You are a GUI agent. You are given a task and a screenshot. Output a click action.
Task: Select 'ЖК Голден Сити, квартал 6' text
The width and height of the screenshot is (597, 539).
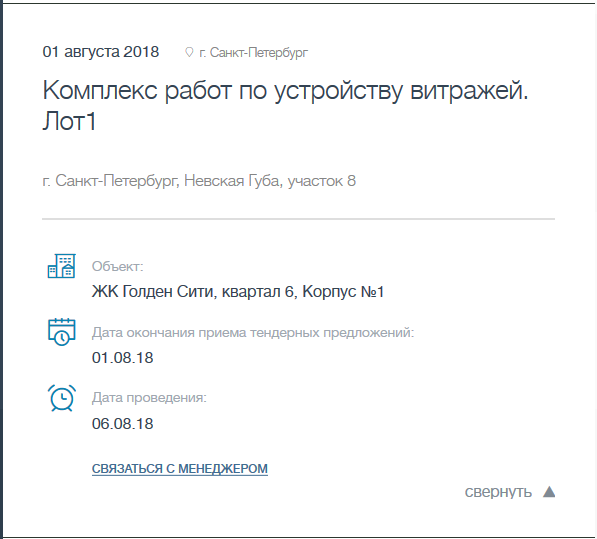pyautogui.click(x=193, y=292)
